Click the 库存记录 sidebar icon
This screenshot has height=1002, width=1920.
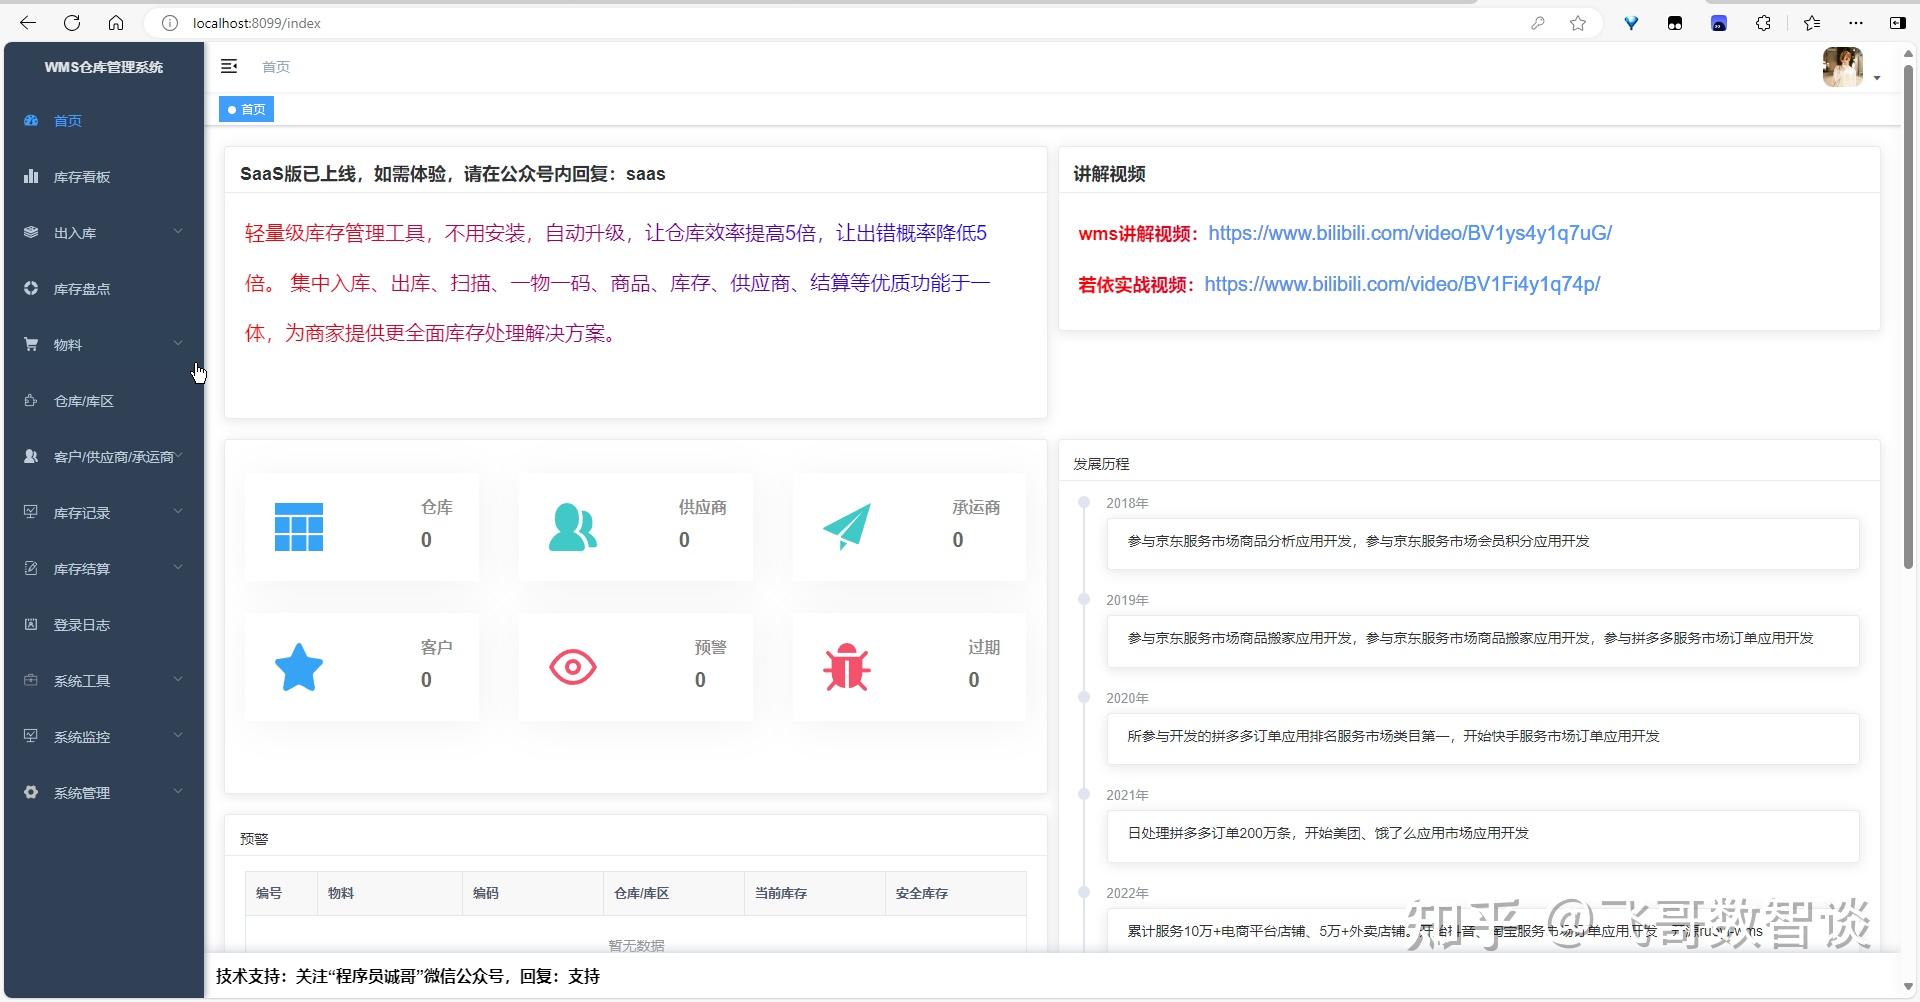(x=31, y=513)
